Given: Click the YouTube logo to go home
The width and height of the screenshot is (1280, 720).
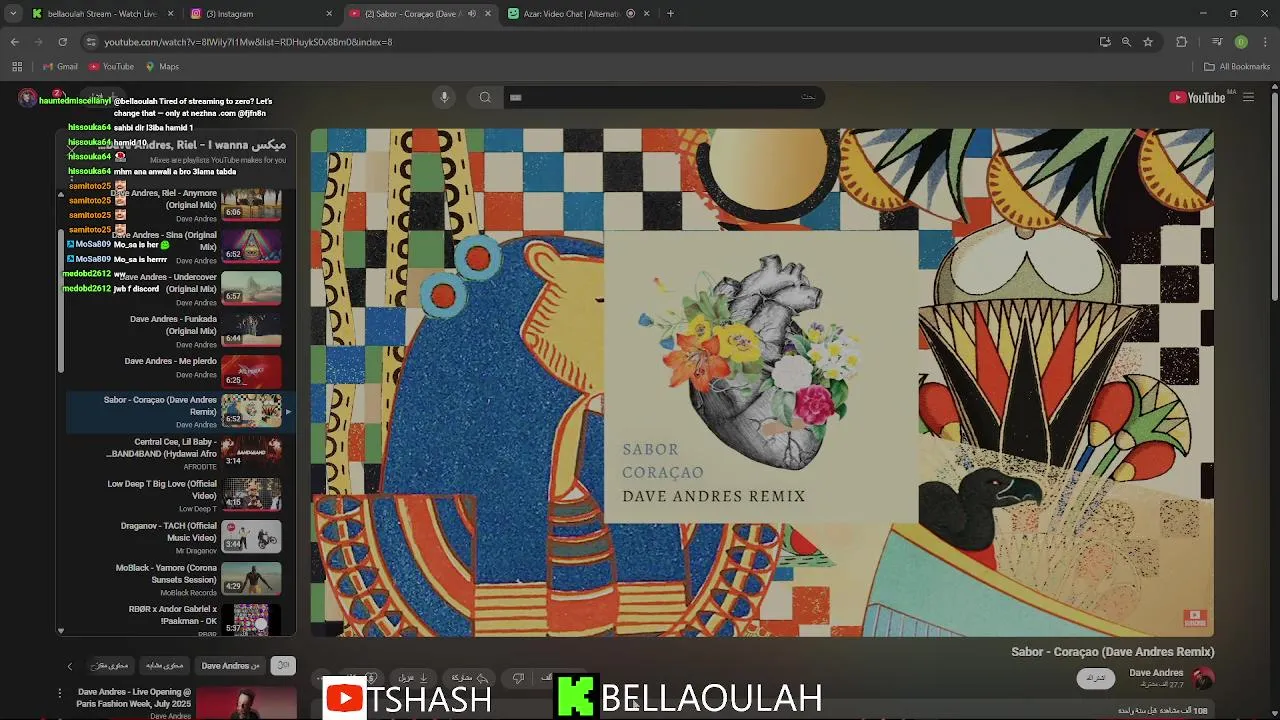Looking at the screenshot, I should [x=1197, y=97].
